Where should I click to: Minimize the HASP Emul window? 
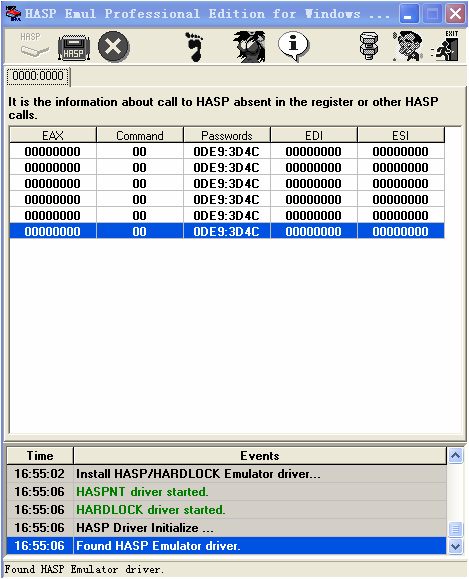pos(409,14)
